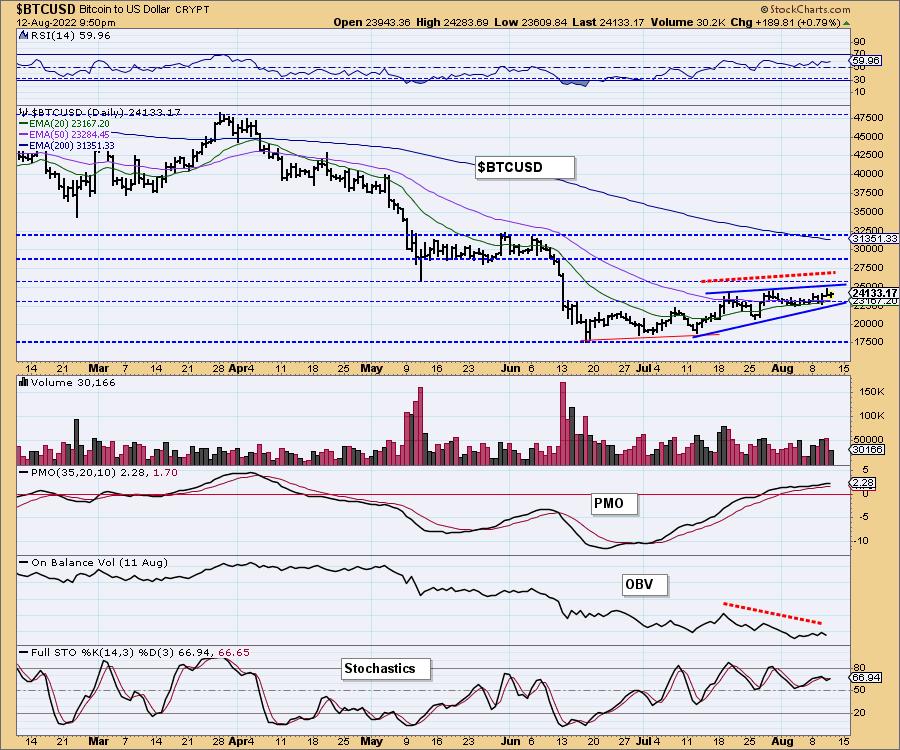Click the green up arrow after Chg percentage
Image resolution: width=900 pixels, height=750 pixels.
(846, 23)
